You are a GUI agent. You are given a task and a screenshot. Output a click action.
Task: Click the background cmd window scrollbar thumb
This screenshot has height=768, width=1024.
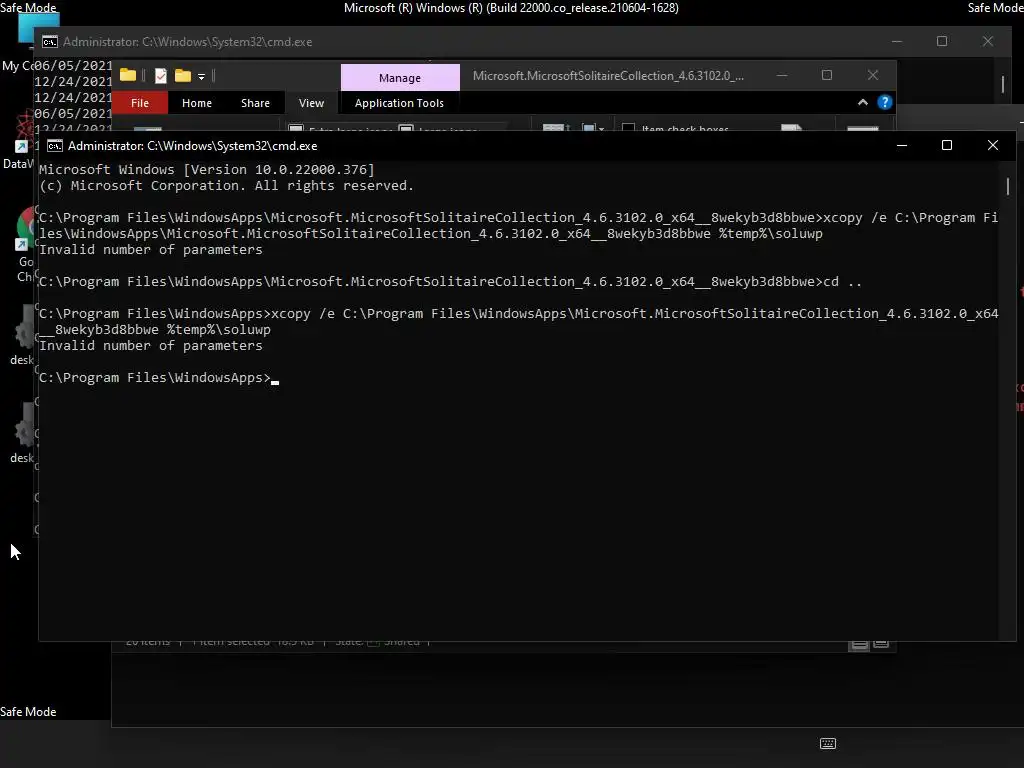pyautogui.click(x=1002, y=84)
